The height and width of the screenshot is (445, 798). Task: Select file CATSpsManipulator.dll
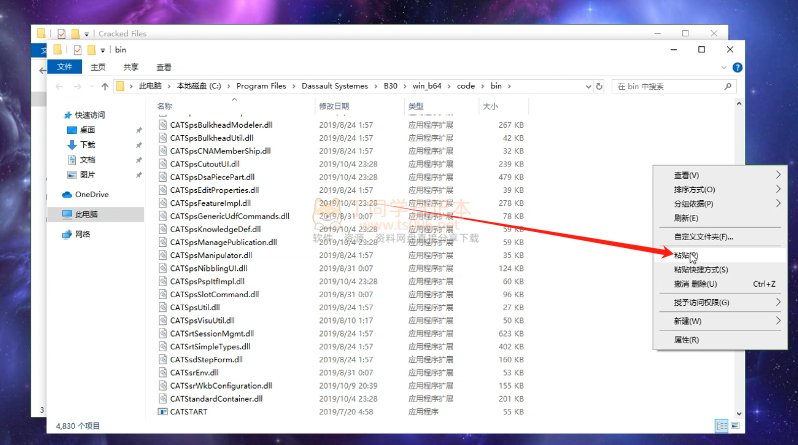point(211,255)
